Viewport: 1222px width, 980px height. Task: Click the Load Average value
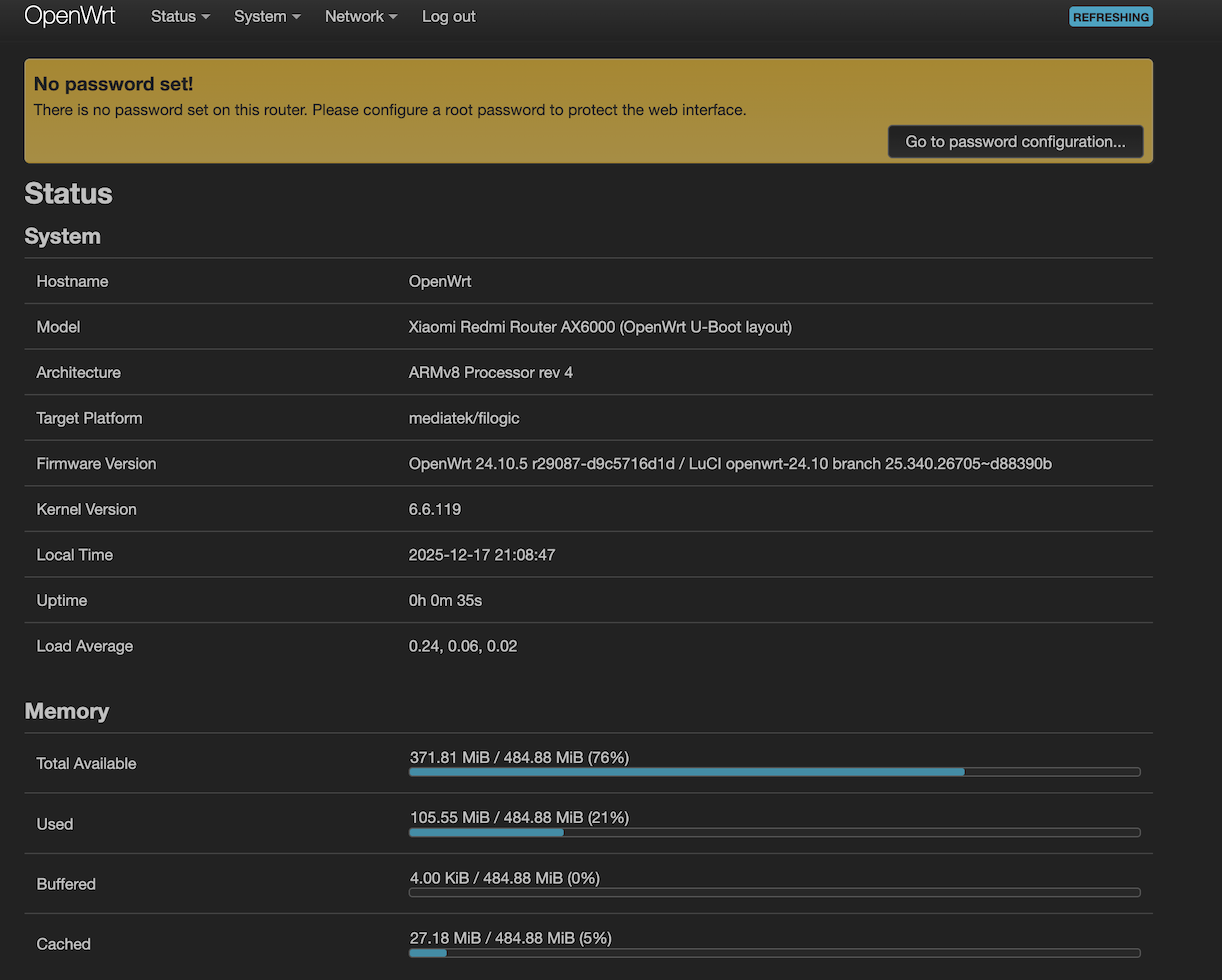(463, 647)
